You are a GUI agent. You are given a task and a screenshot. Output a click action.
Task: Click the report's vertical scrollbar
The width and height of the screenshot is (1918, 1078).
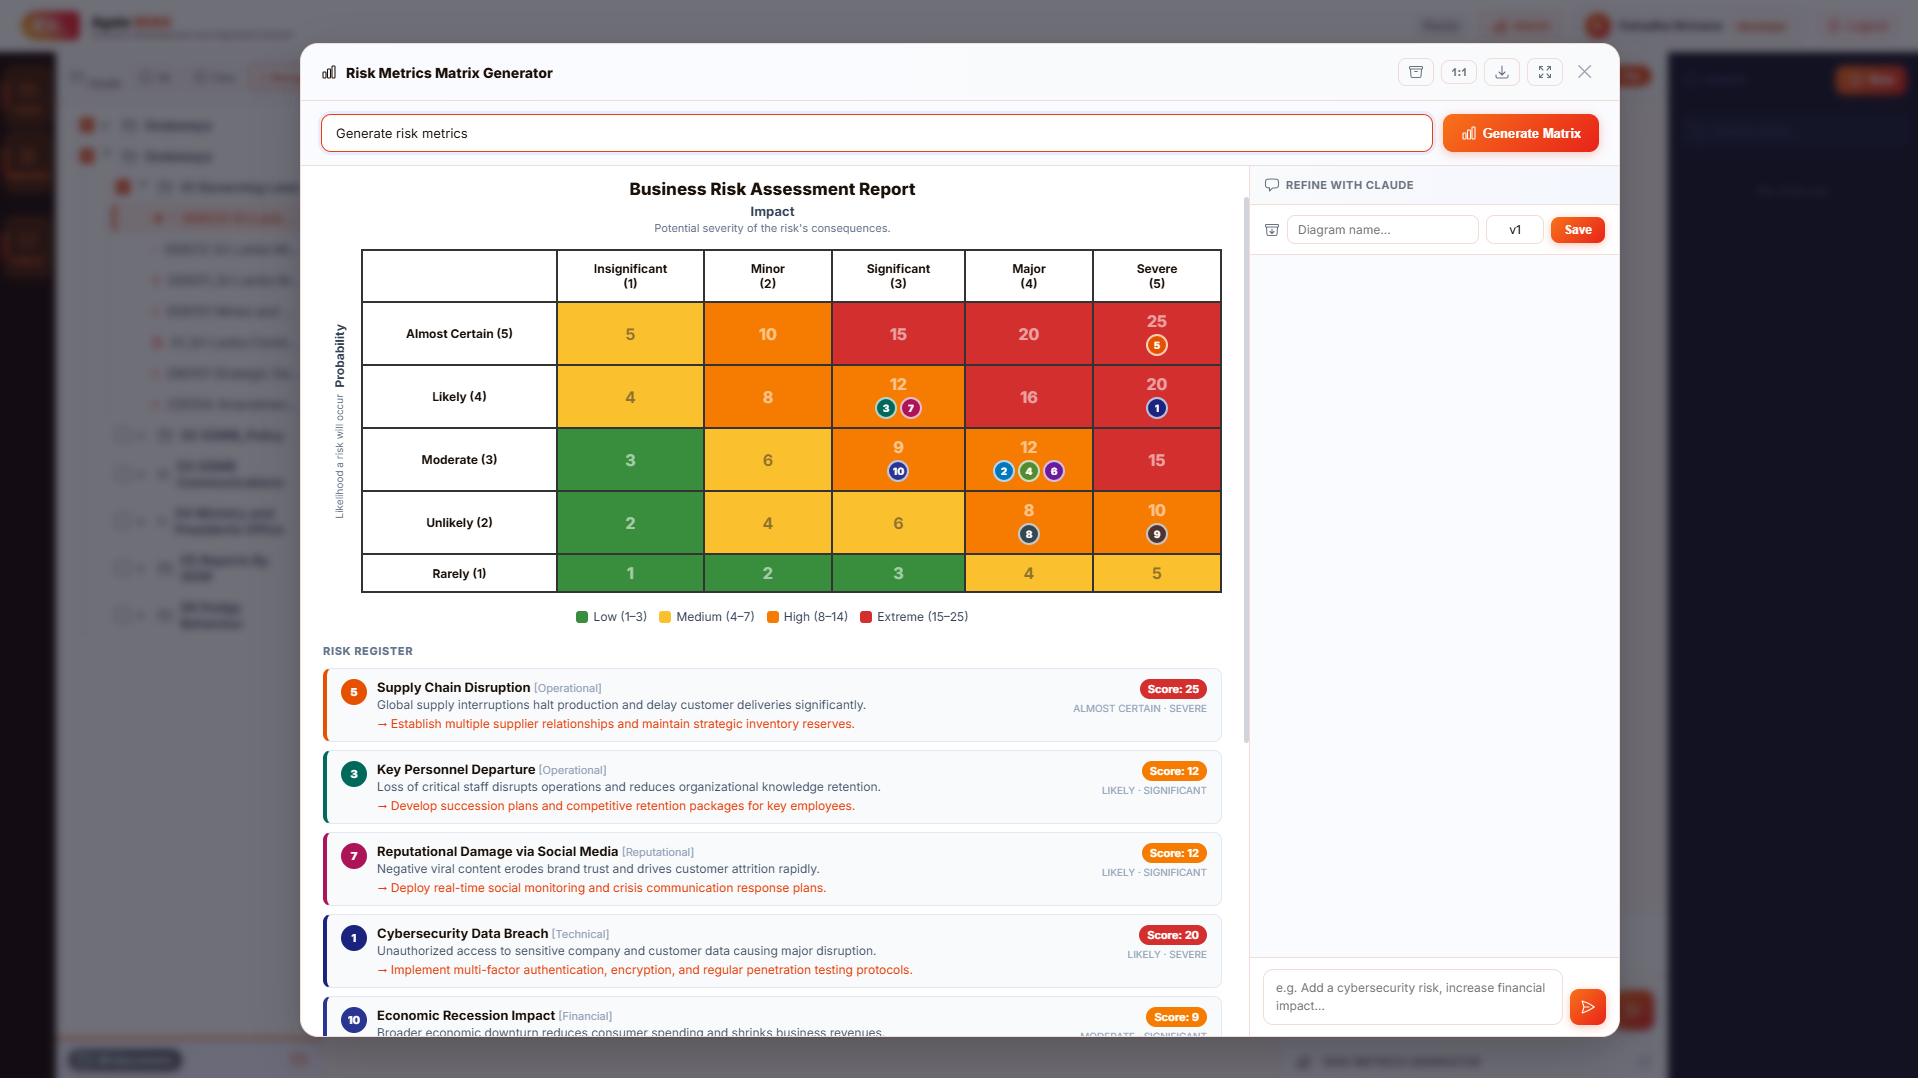coord(1245,470)
